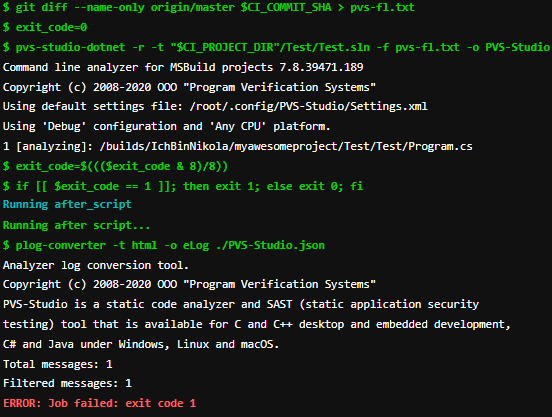This screenshot has height=417, width=552.
Task: Click the 'Command line analyzer for MSBuild projects' line
Action: (183, 67)
